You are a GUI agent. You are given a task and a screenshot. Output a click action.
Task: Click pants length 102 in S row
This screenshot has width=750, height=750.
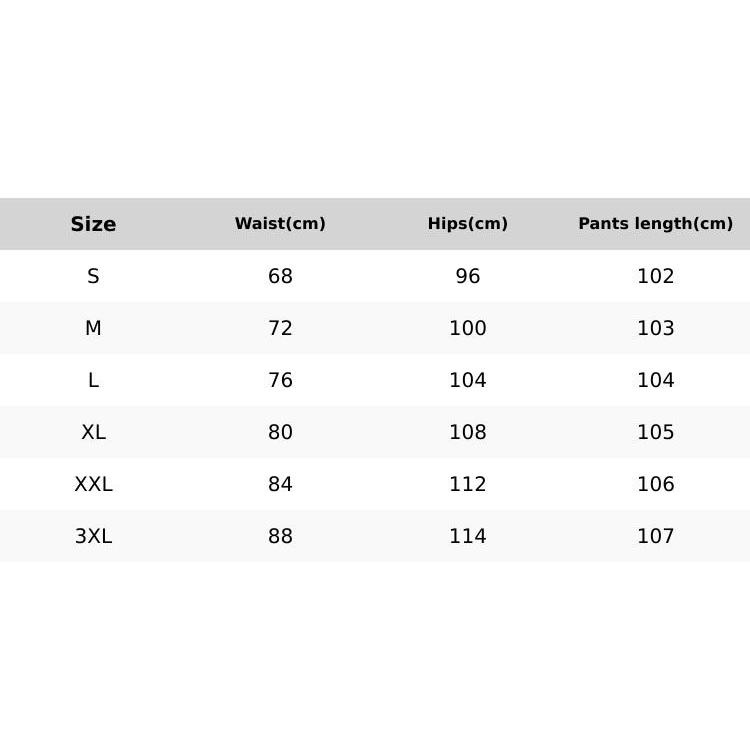pos(656,276)
